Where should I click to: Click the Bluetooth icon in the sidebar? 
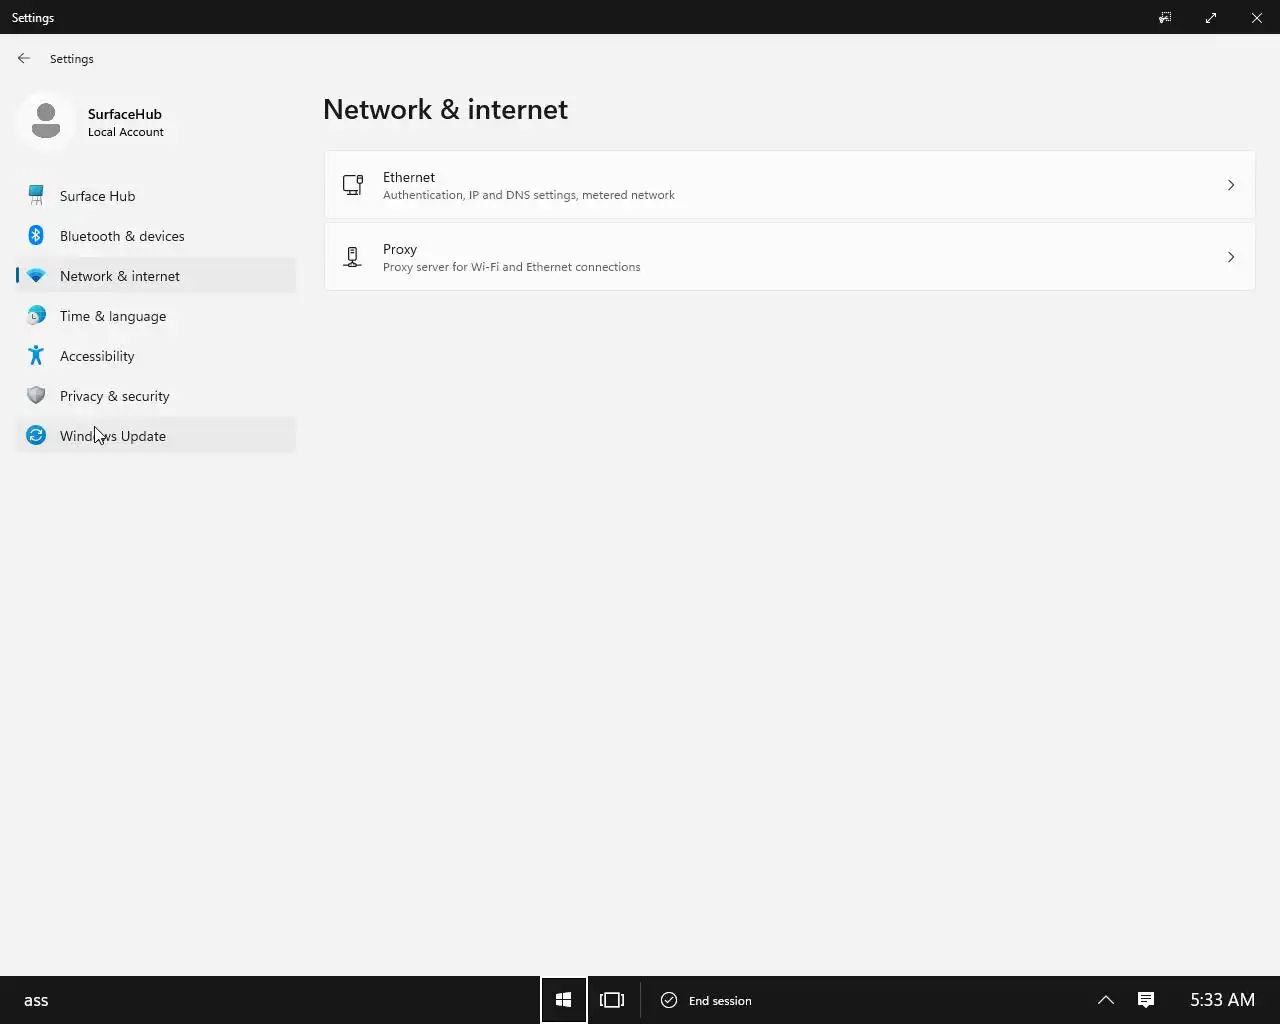tap(36, 235)
